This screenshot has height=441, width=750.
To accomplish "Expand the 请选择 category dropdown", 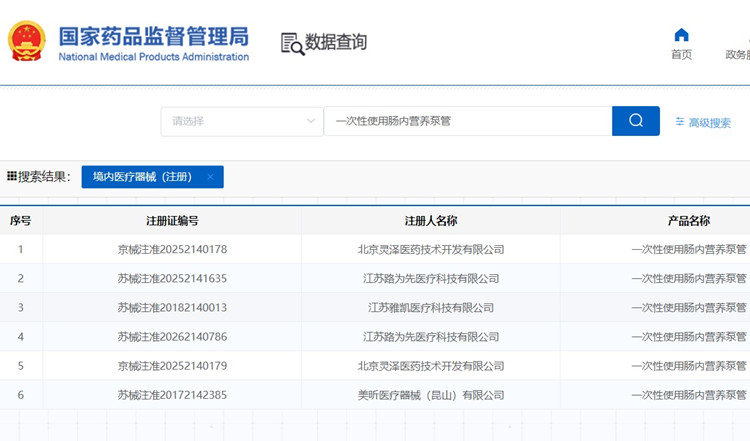I will click(242, 121).
